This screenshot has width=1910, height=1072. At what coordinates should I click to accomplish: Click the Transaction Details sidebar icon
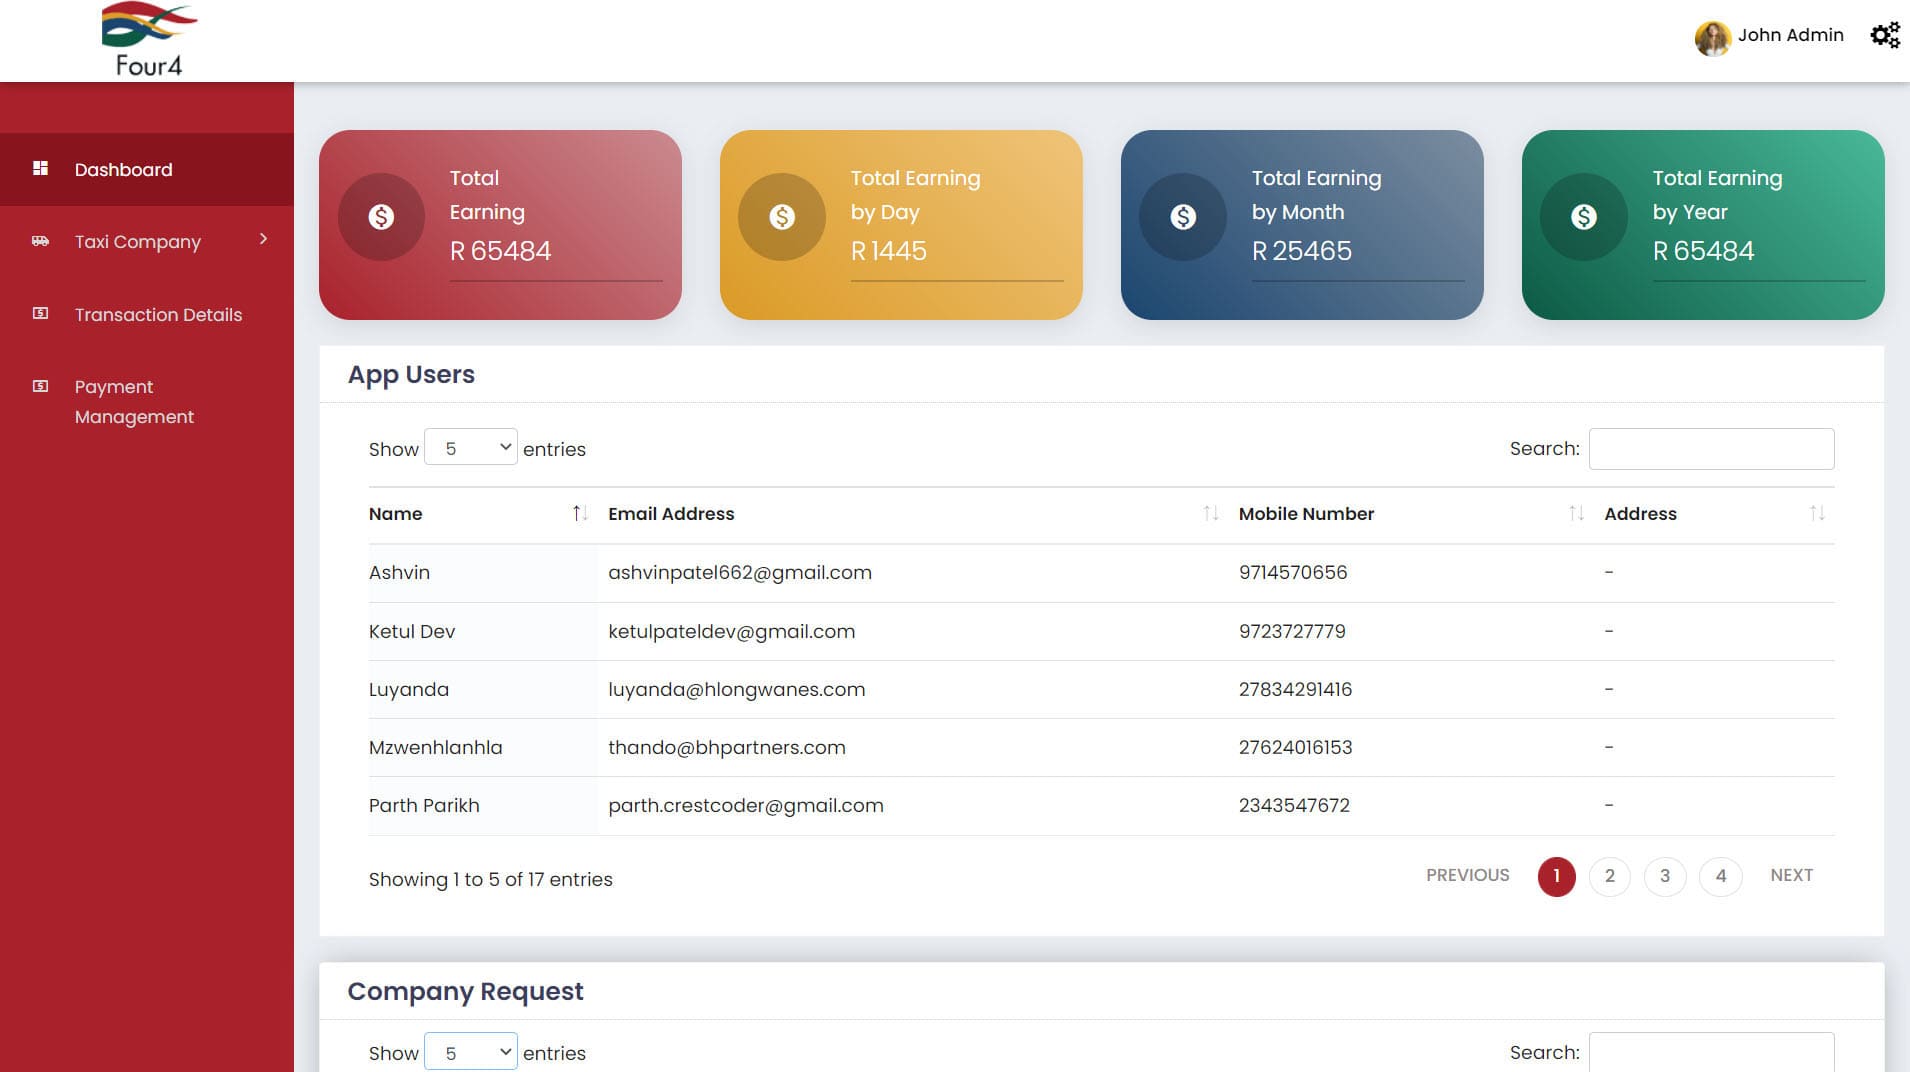(40, 313)
